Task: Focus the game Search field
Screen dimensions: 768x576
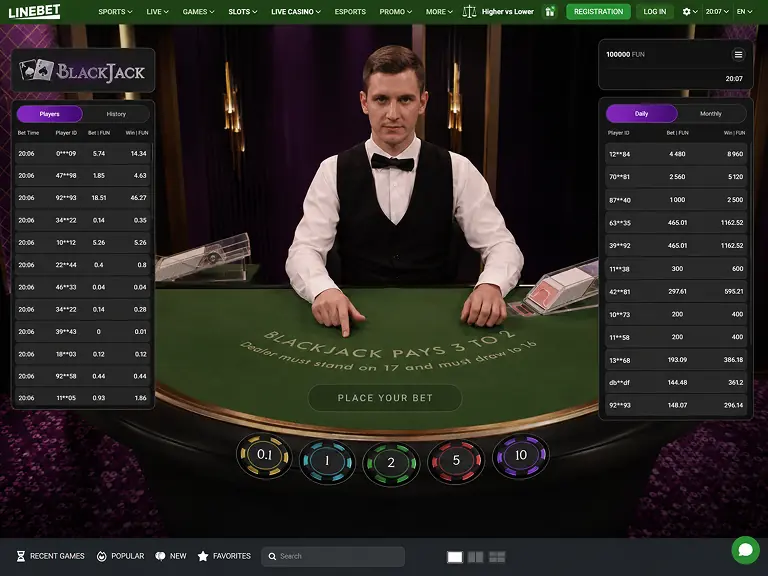Action: tap(333, 556)
